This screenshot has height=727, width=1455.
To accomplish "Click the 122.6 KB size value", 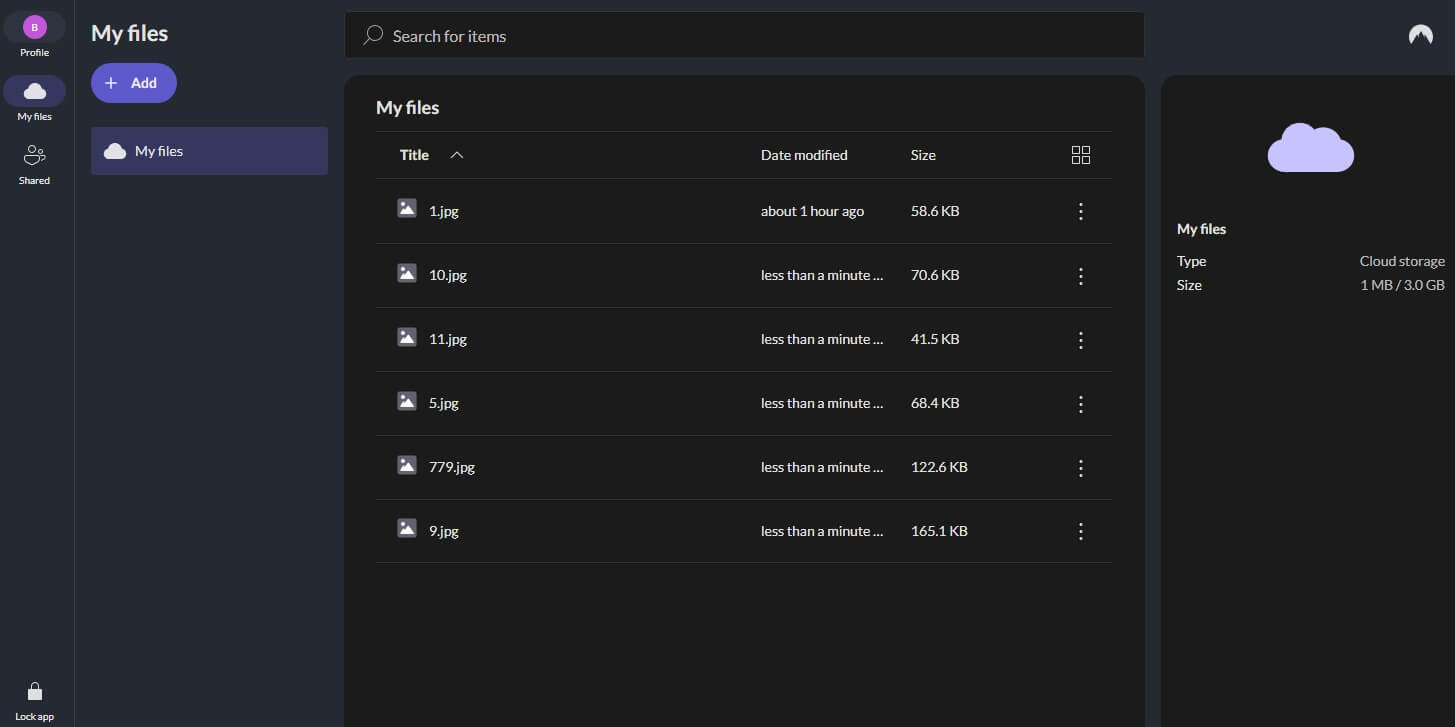I will pos(939,467).
